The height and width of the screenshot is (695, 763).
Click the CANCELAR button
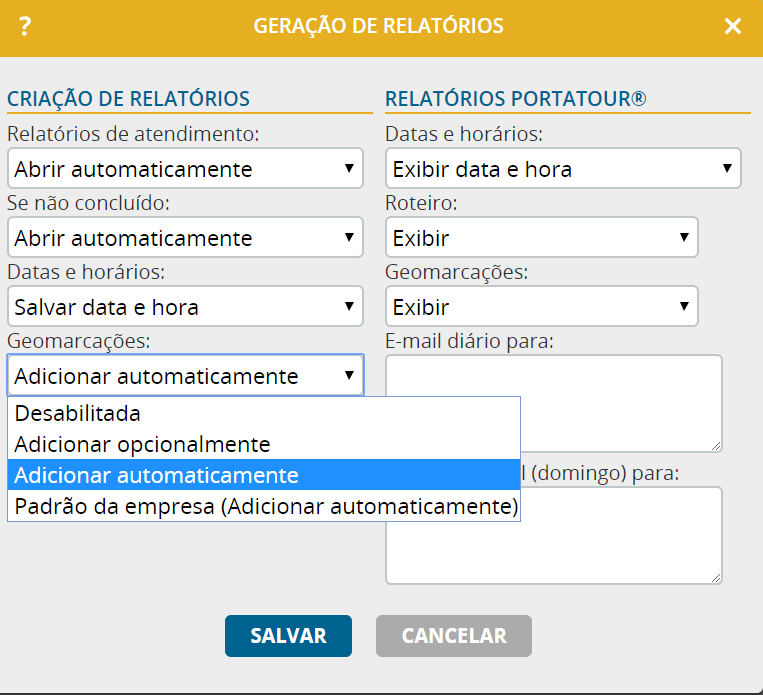(x=454, y=636)
